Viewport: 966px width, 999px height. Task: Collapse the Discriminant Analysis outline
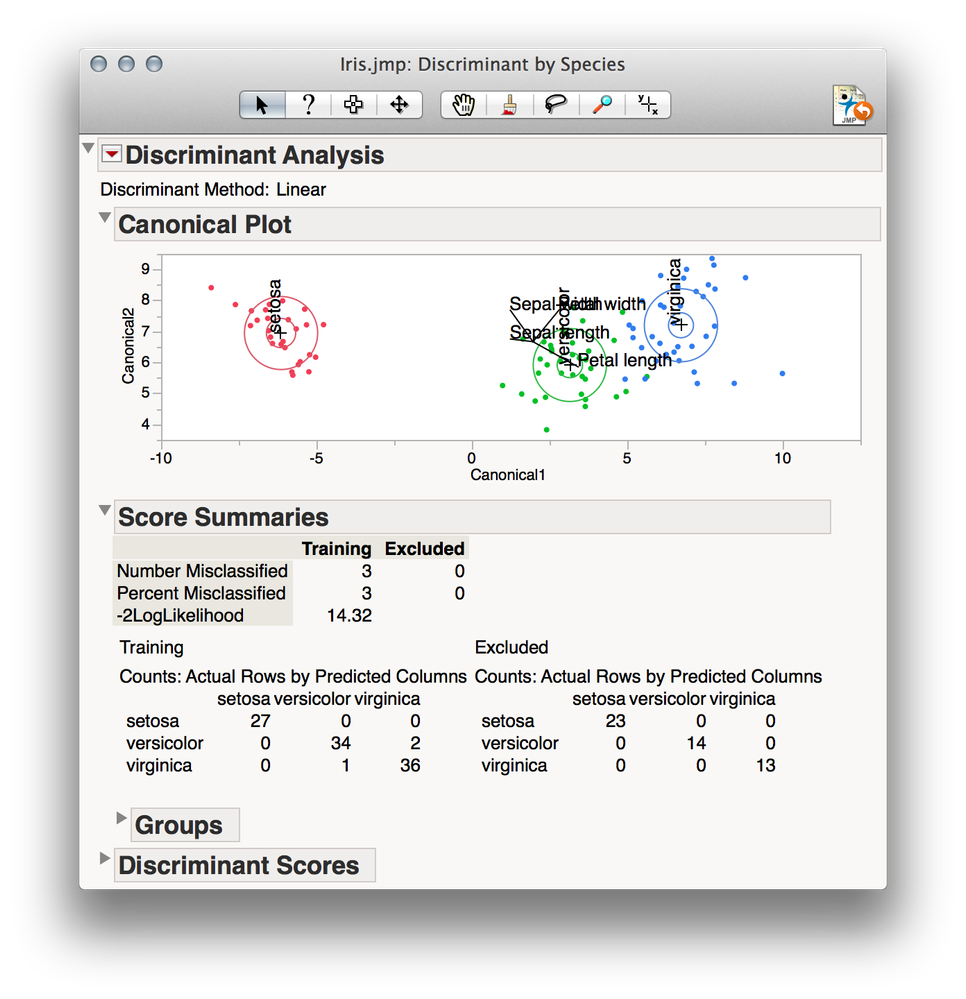89,148
